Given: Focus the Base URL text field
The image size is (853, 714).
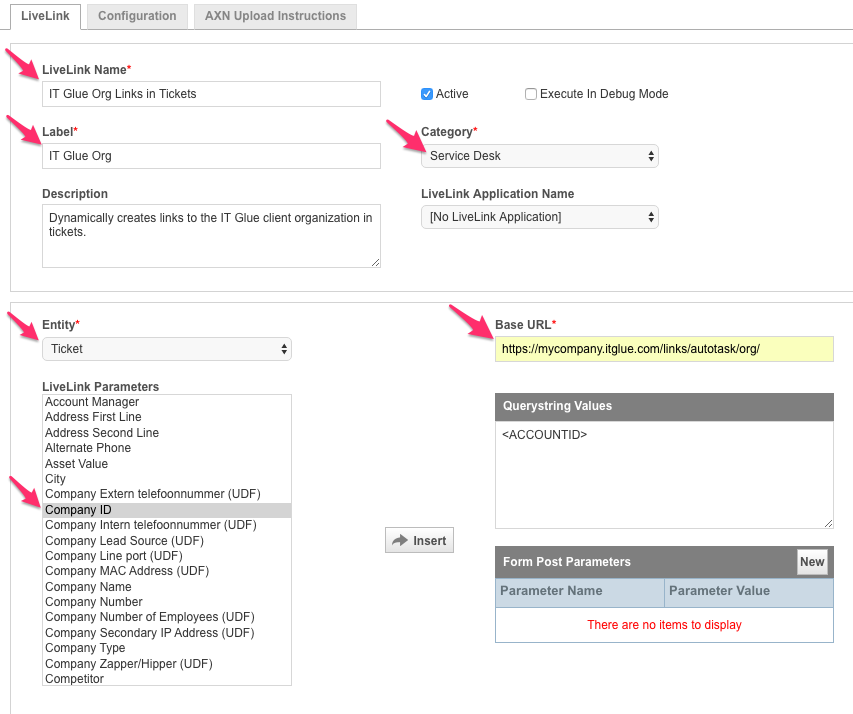Looking at the screenshot, I should click(x=664, y=349).
